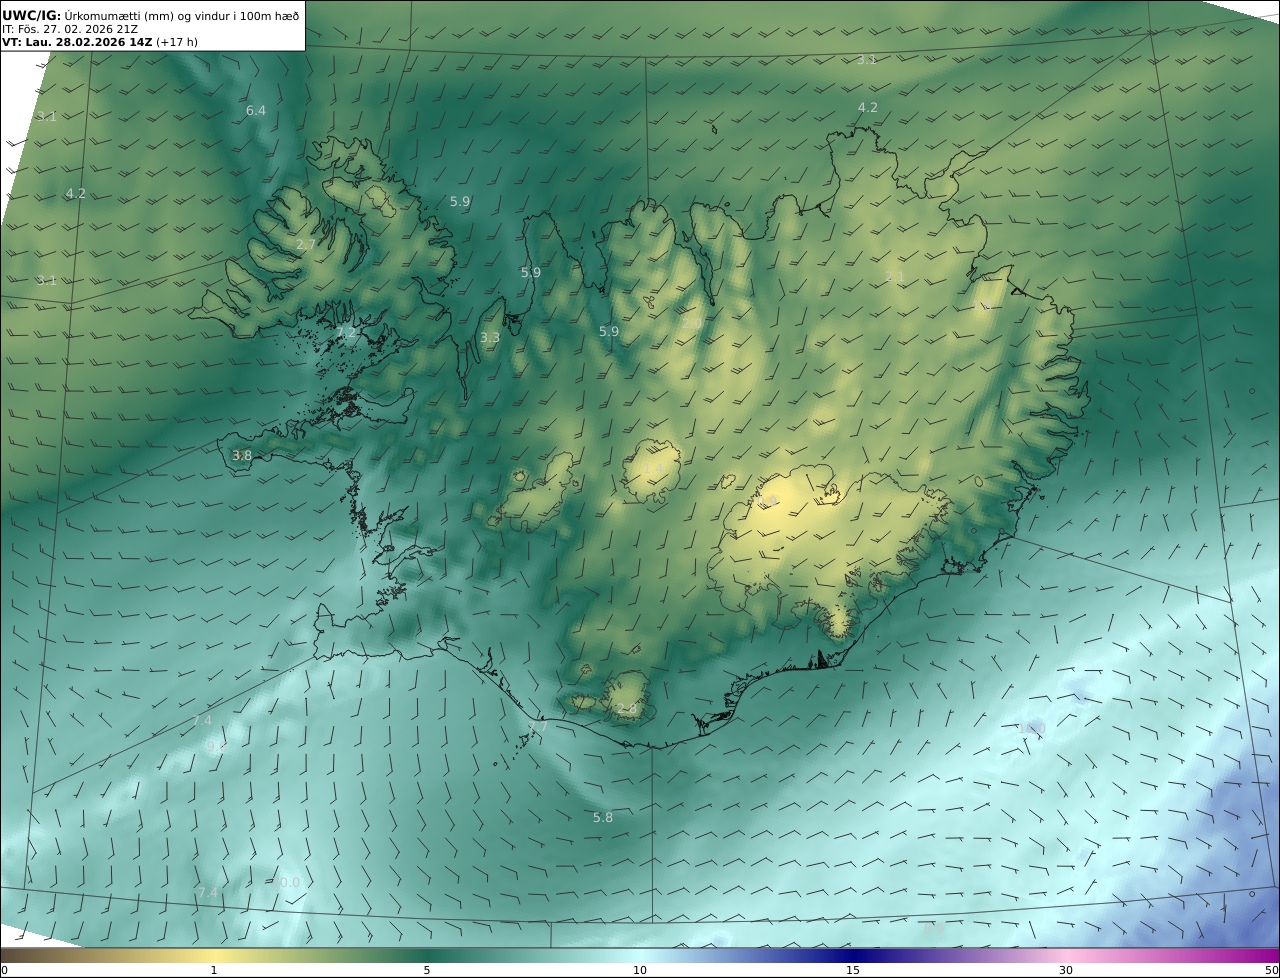This screenshot has width=1280, height=978.
Task: Click the '2.1' value in northeast Iceland
Action: coord(895,277)
